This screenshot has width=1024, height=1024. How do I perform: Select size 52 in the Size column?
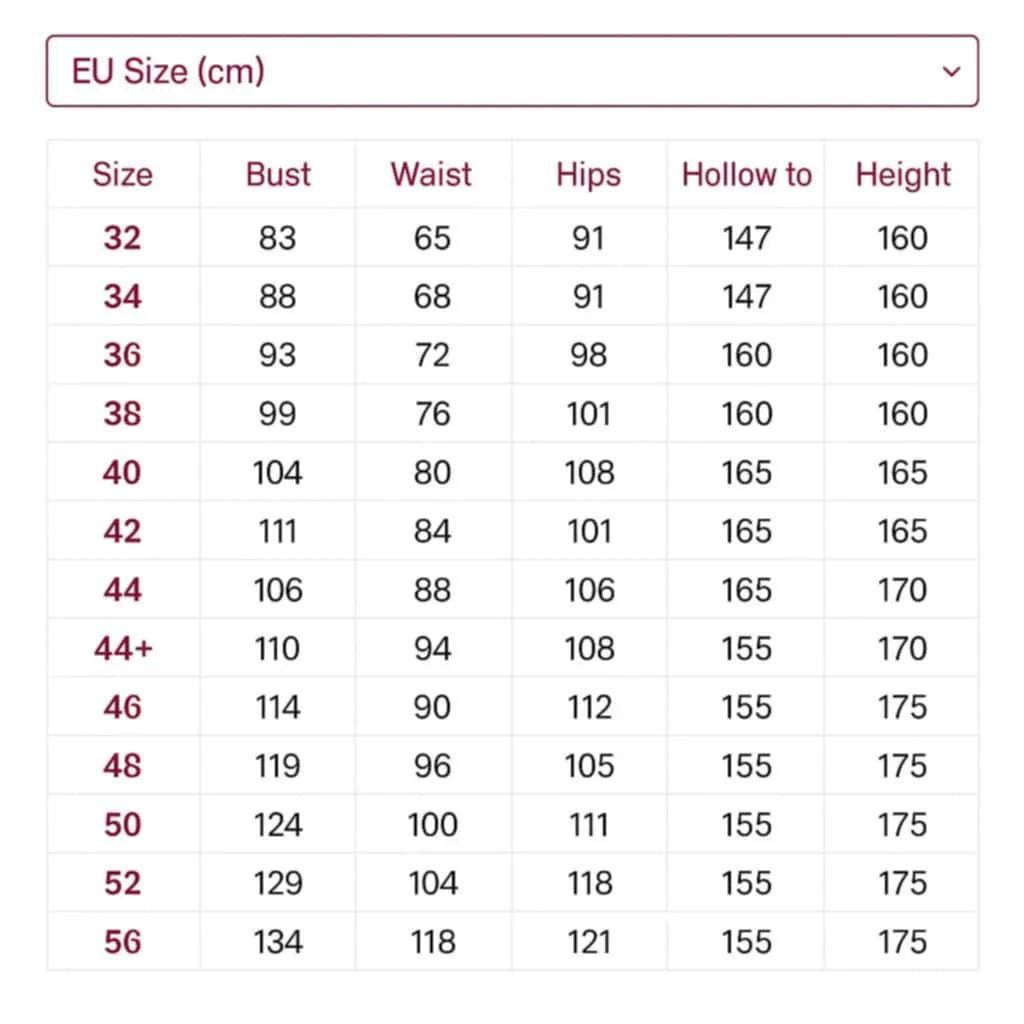pyautogui.click(x=122, y=883)
